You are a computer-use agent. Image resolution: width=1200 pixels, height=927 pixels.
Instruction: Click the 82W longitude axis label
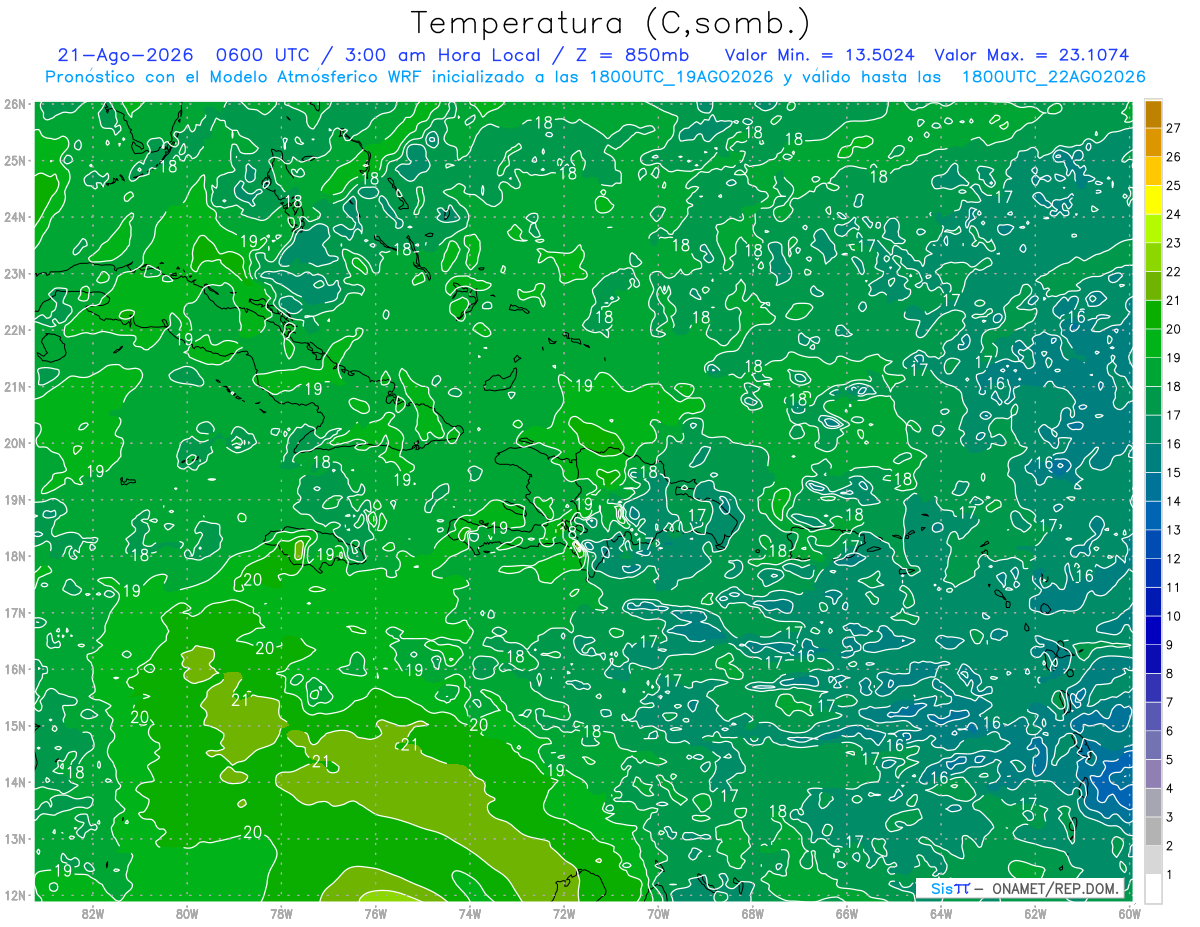93,913
